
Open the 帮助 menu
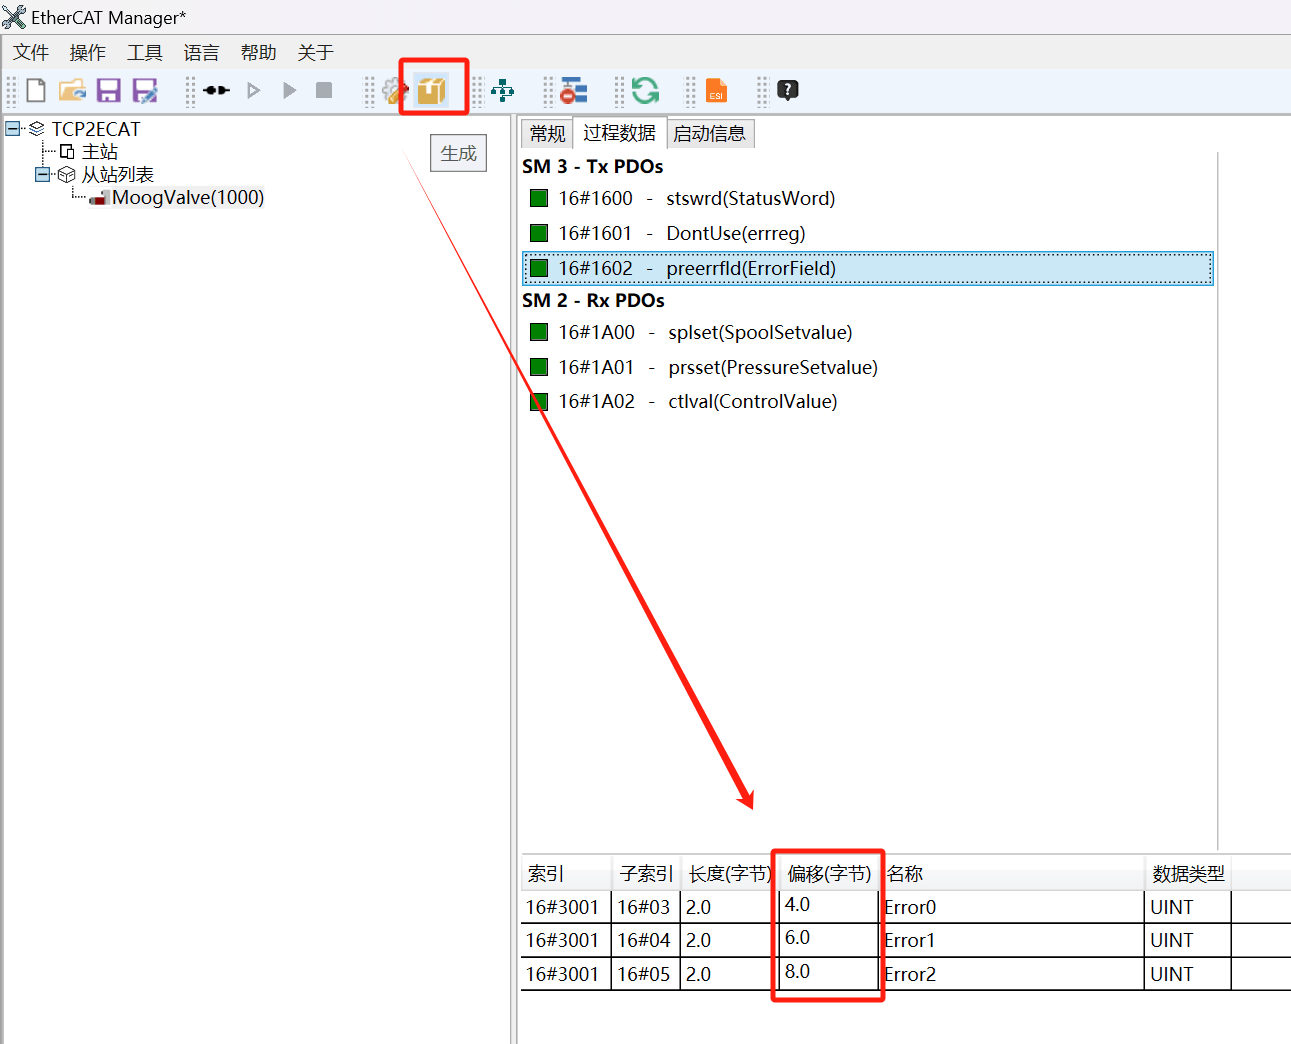(259, 52)
